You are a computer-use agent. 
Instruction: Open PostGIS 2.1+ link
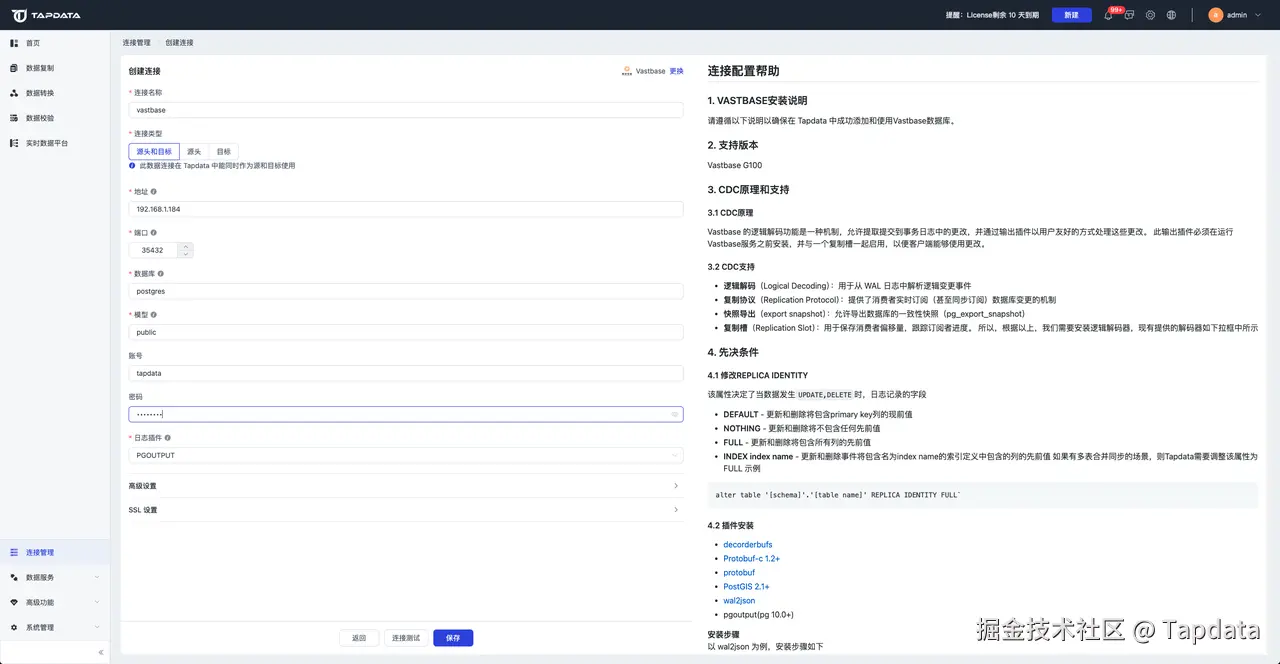click(x=747, y=587)
